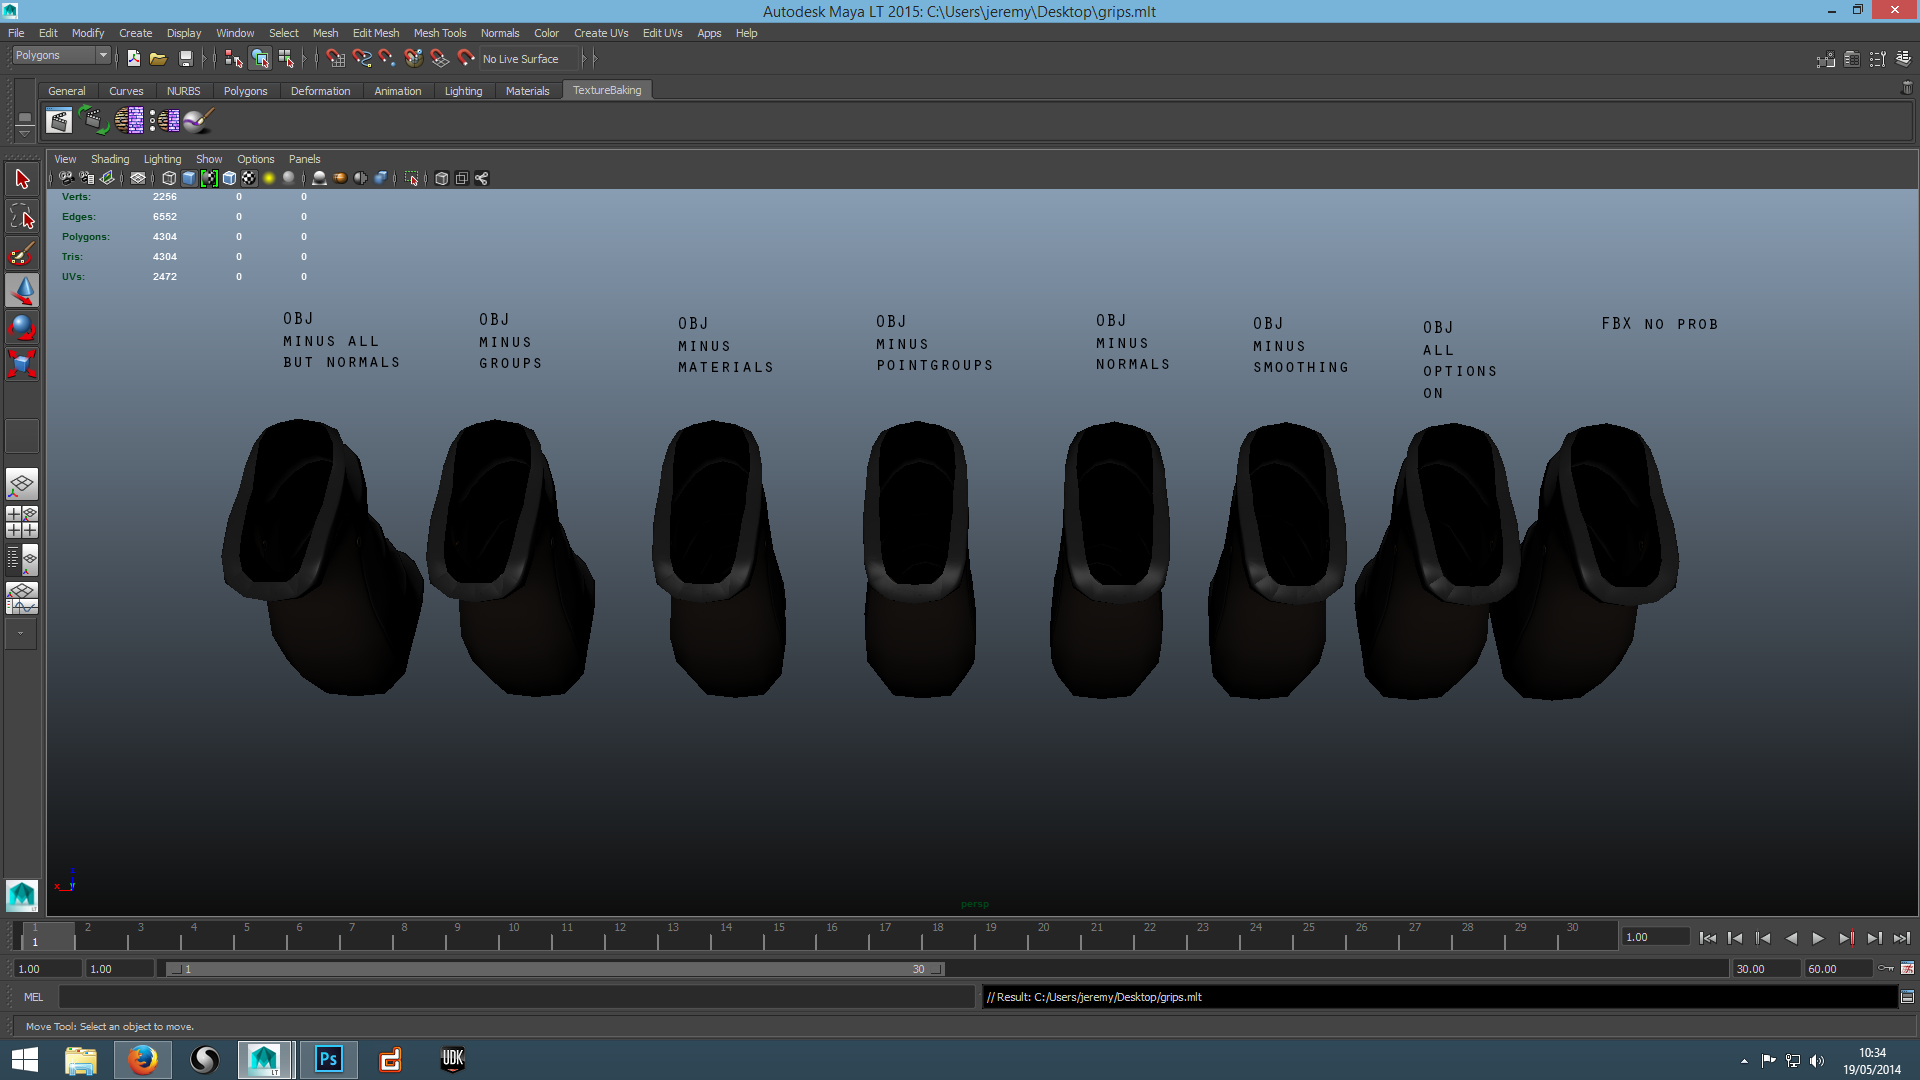Select the Rotate tool

[x=21, y=327]
